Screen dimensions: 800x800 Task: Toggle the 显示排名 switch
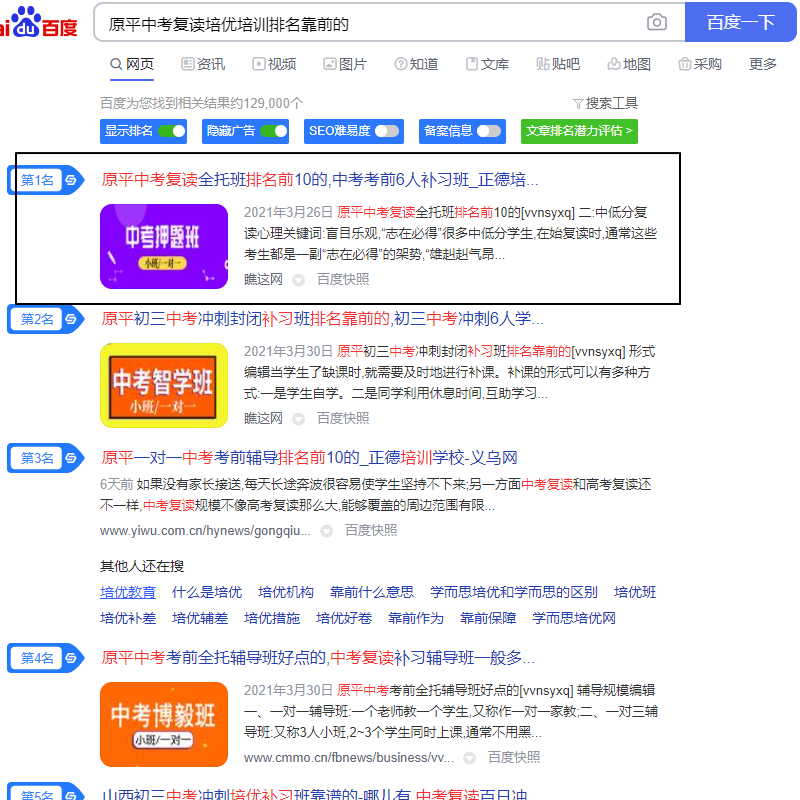(x=172, y=131)
